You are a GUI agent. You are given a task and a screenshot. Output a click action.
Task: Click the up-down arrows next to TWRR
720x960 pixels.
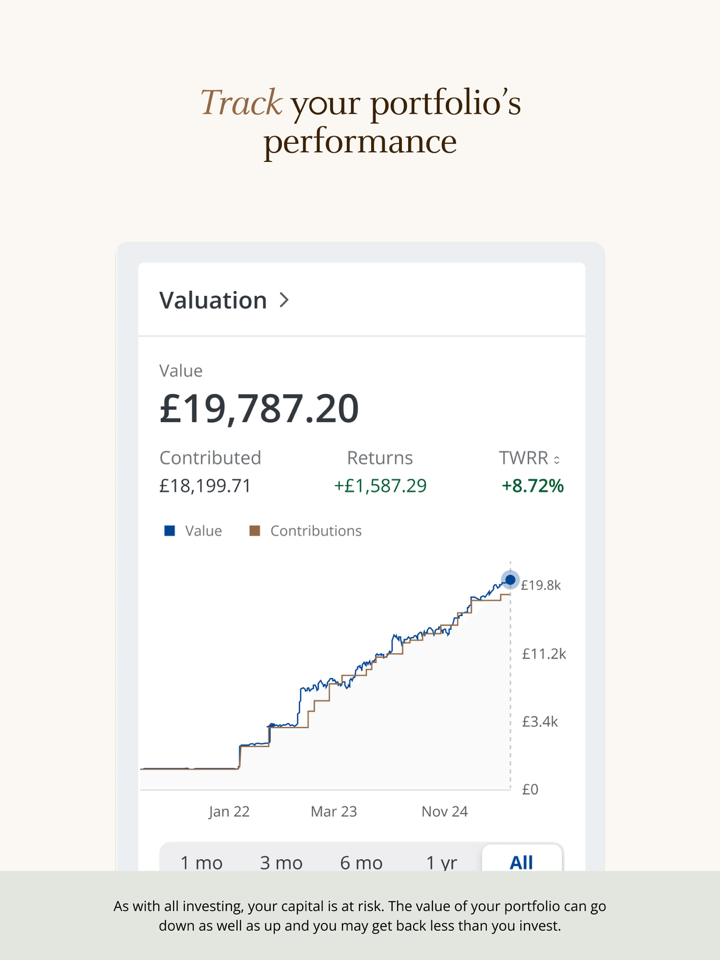[557, 460]
